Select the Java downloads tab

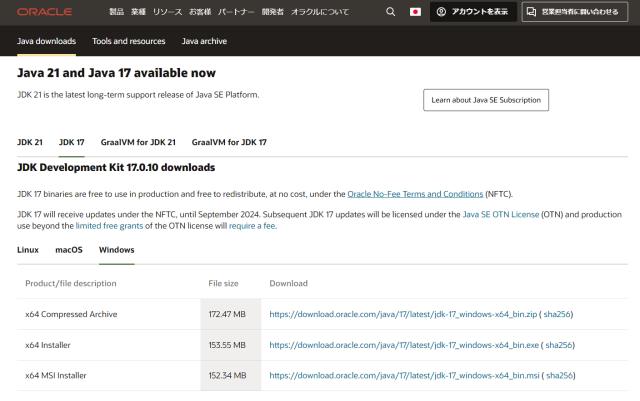click(46, 41)
